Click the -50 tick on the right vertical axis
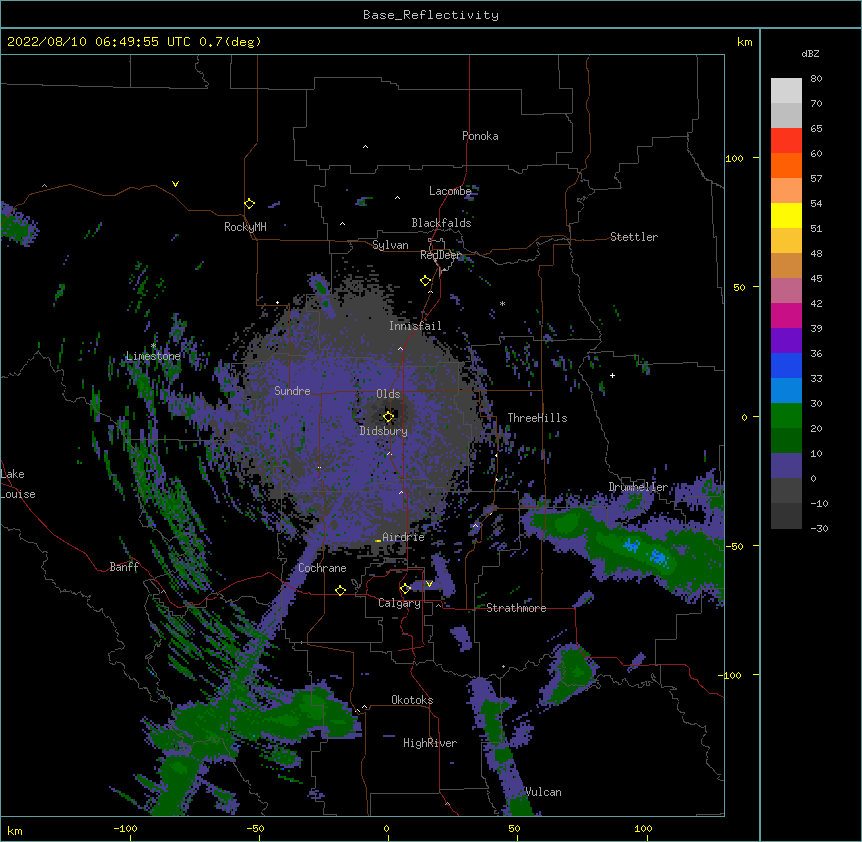This screenshot has height=842, width=862. pyautogui.click(x=734, y=546)
